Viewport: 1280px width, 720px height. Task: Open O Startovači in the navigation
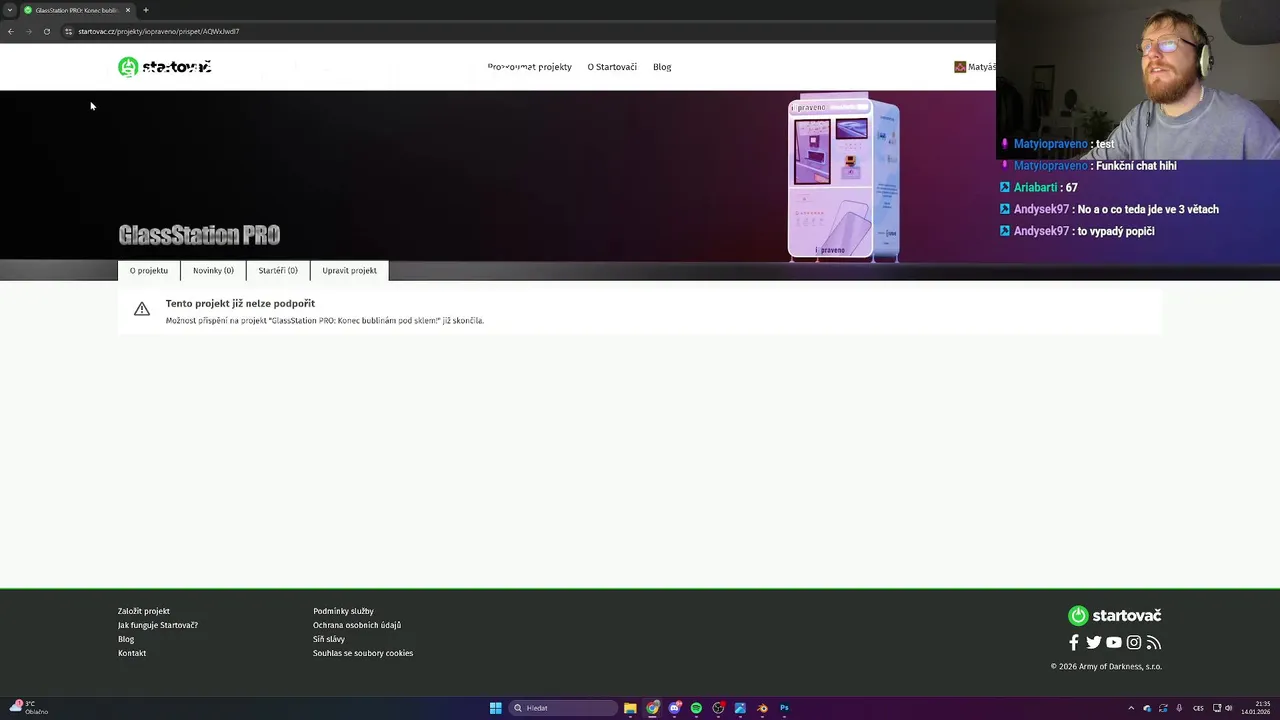(x=612, y=67)
